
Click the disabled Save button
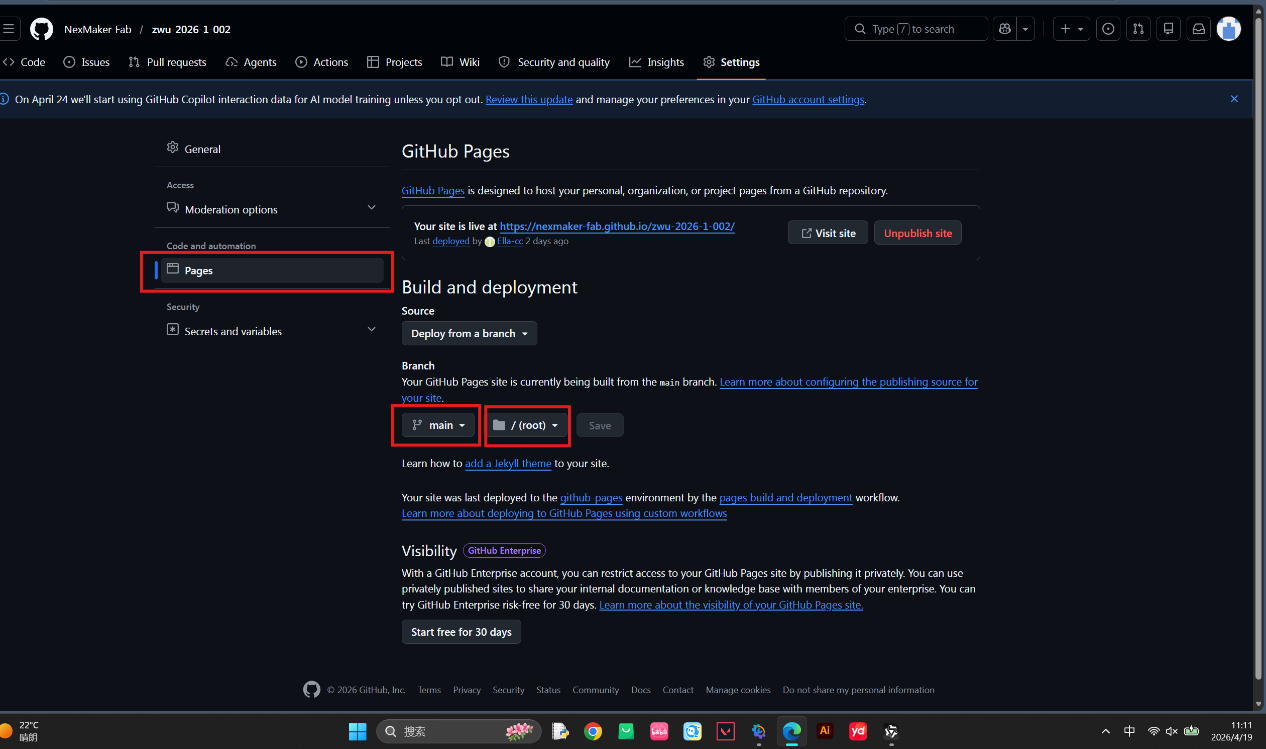(600, 425)
